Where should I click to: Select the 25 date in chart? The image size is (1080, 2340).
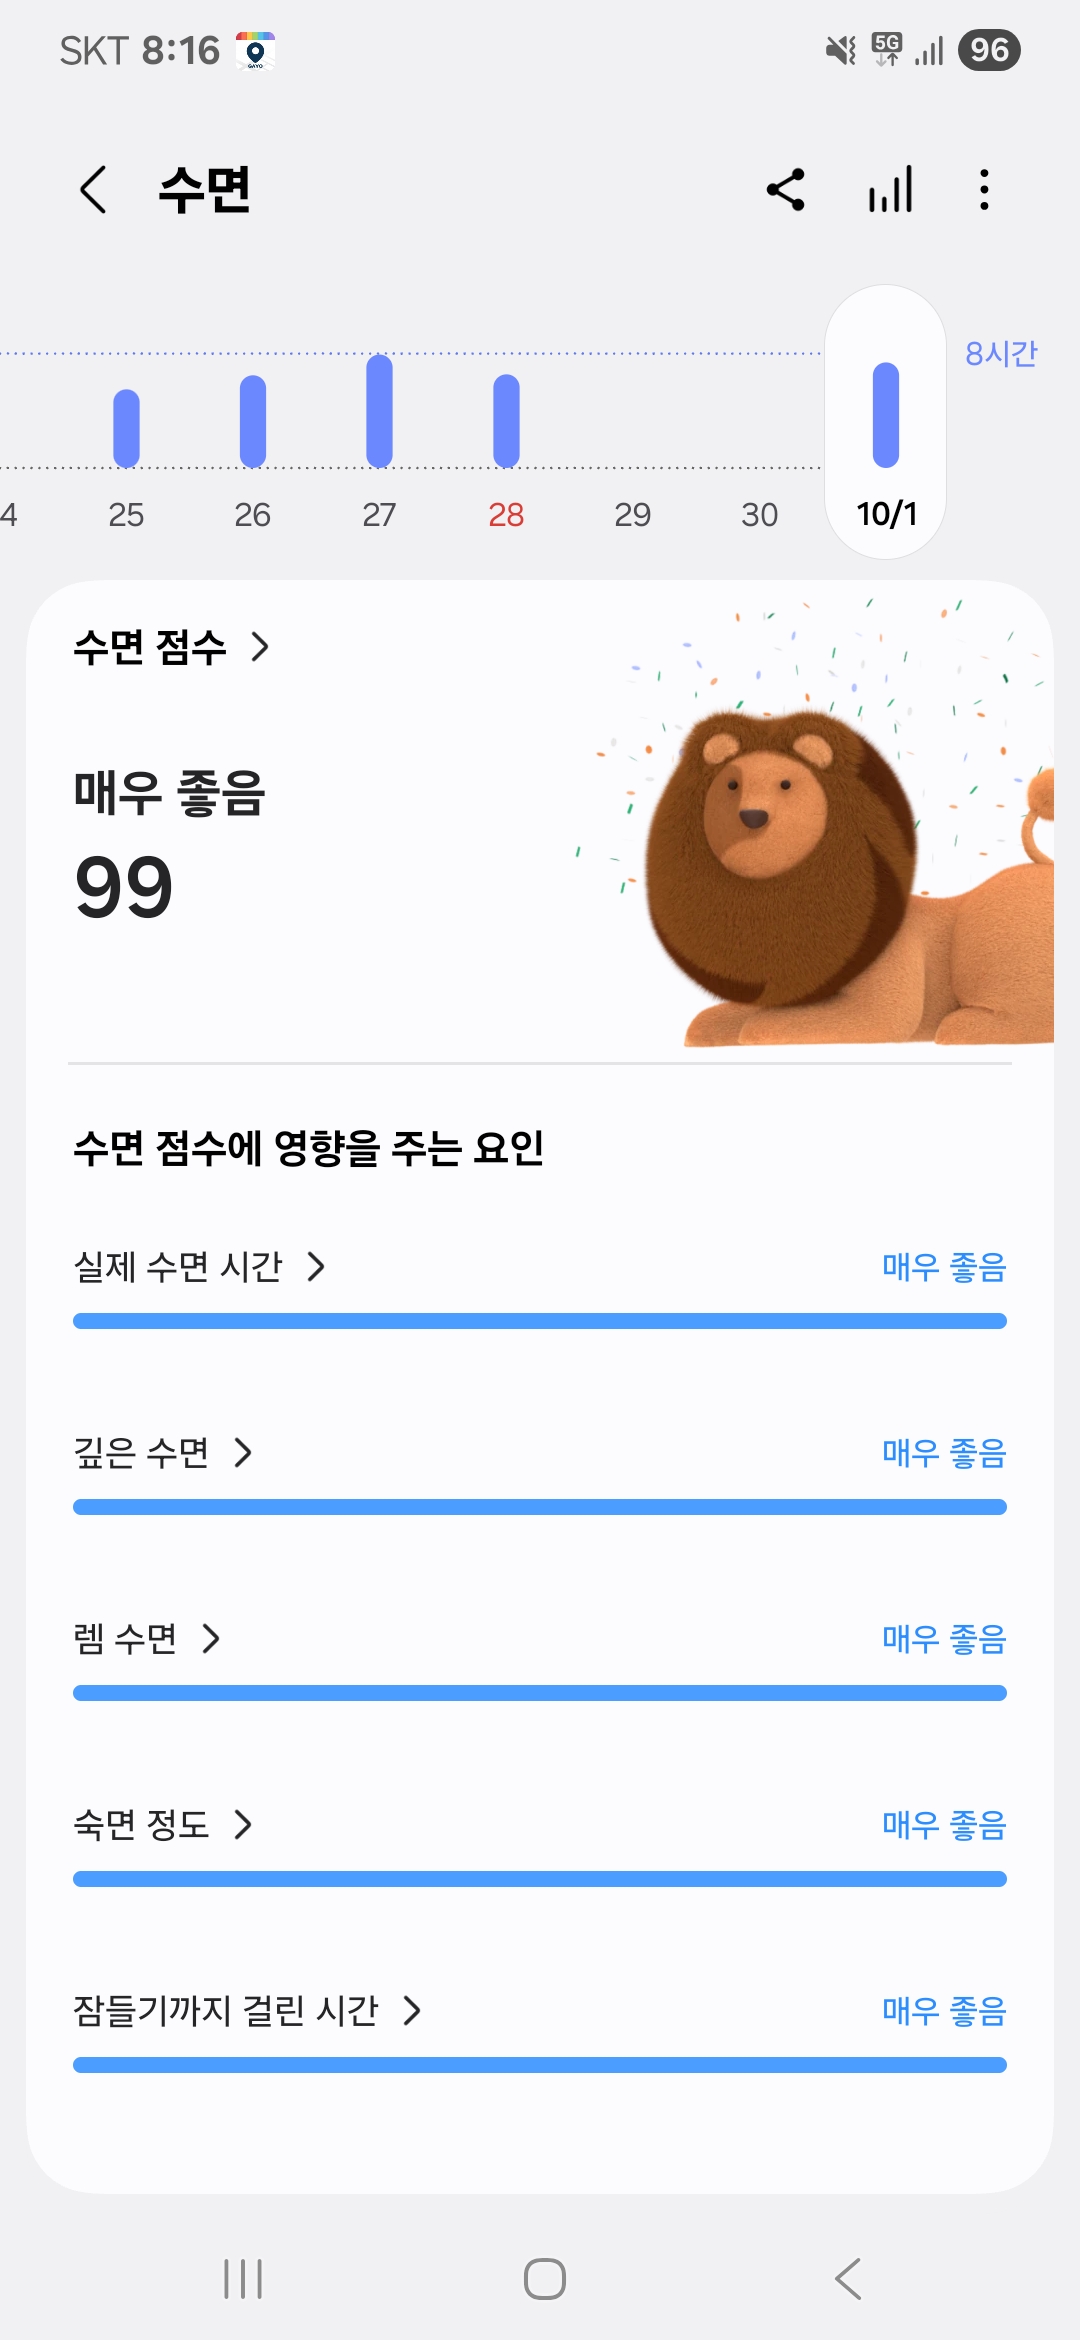[126, 514]
